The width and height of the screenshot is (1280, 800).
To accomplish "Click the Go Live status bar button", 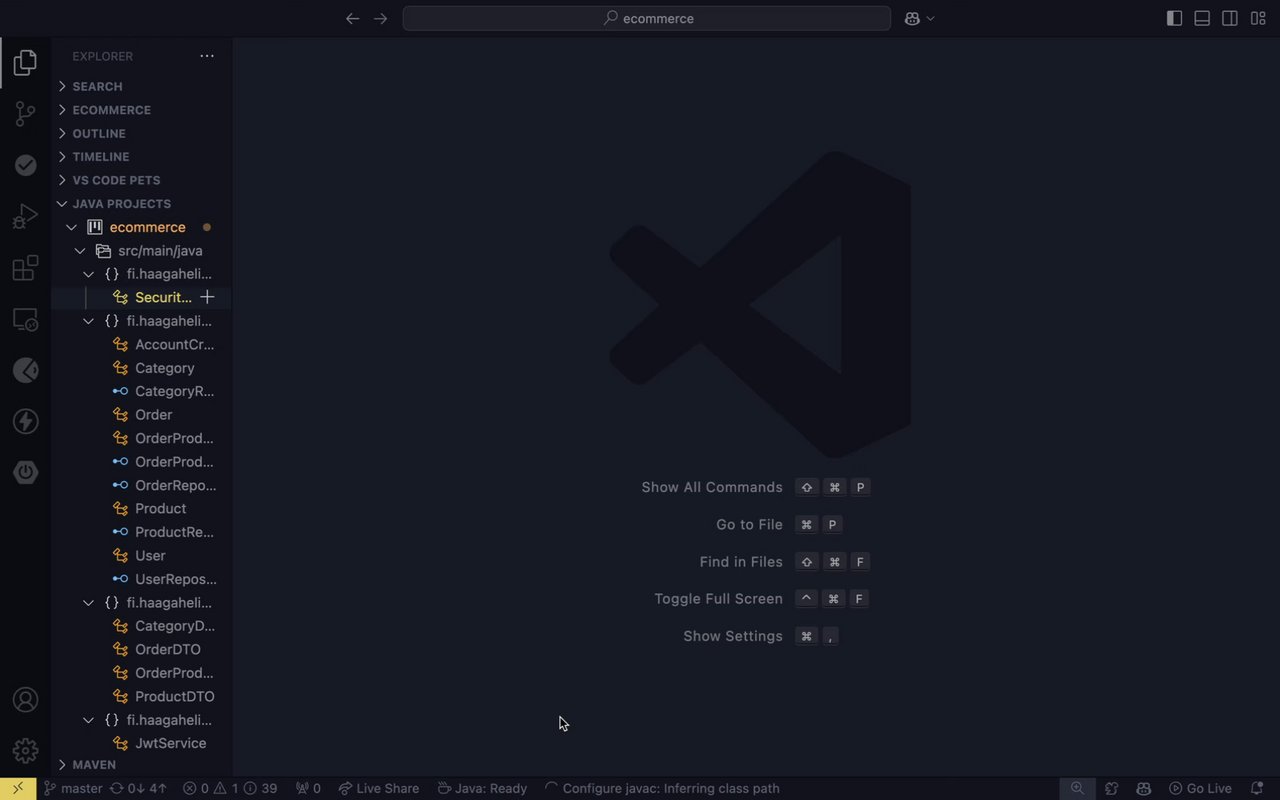I will pyautogui.click(x=1199, y=788).
